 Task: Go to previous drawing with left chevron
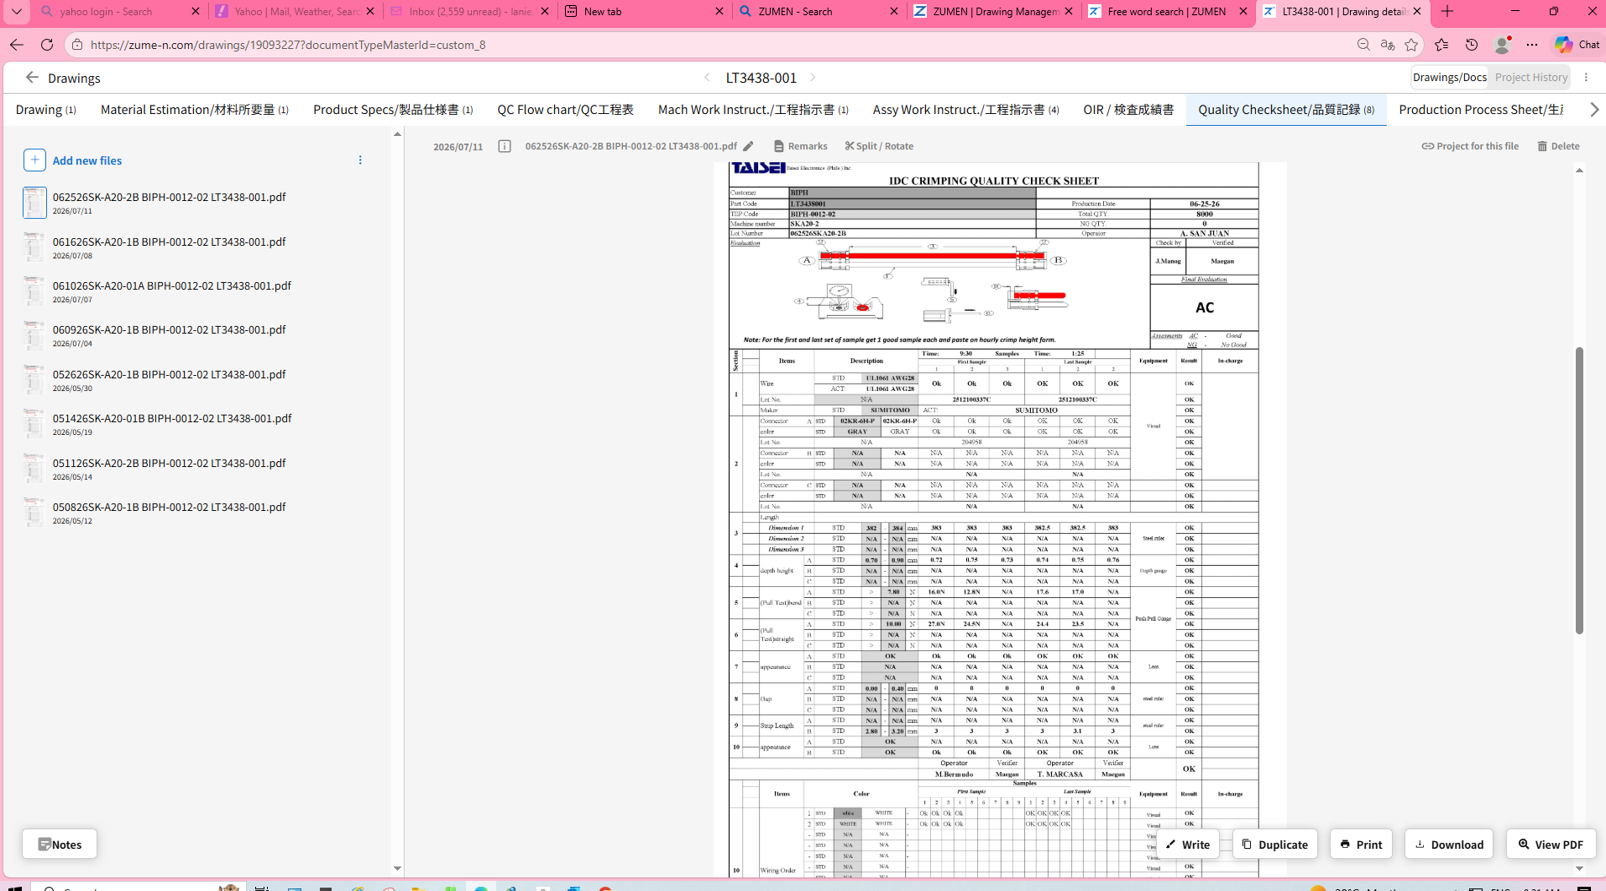707,78
